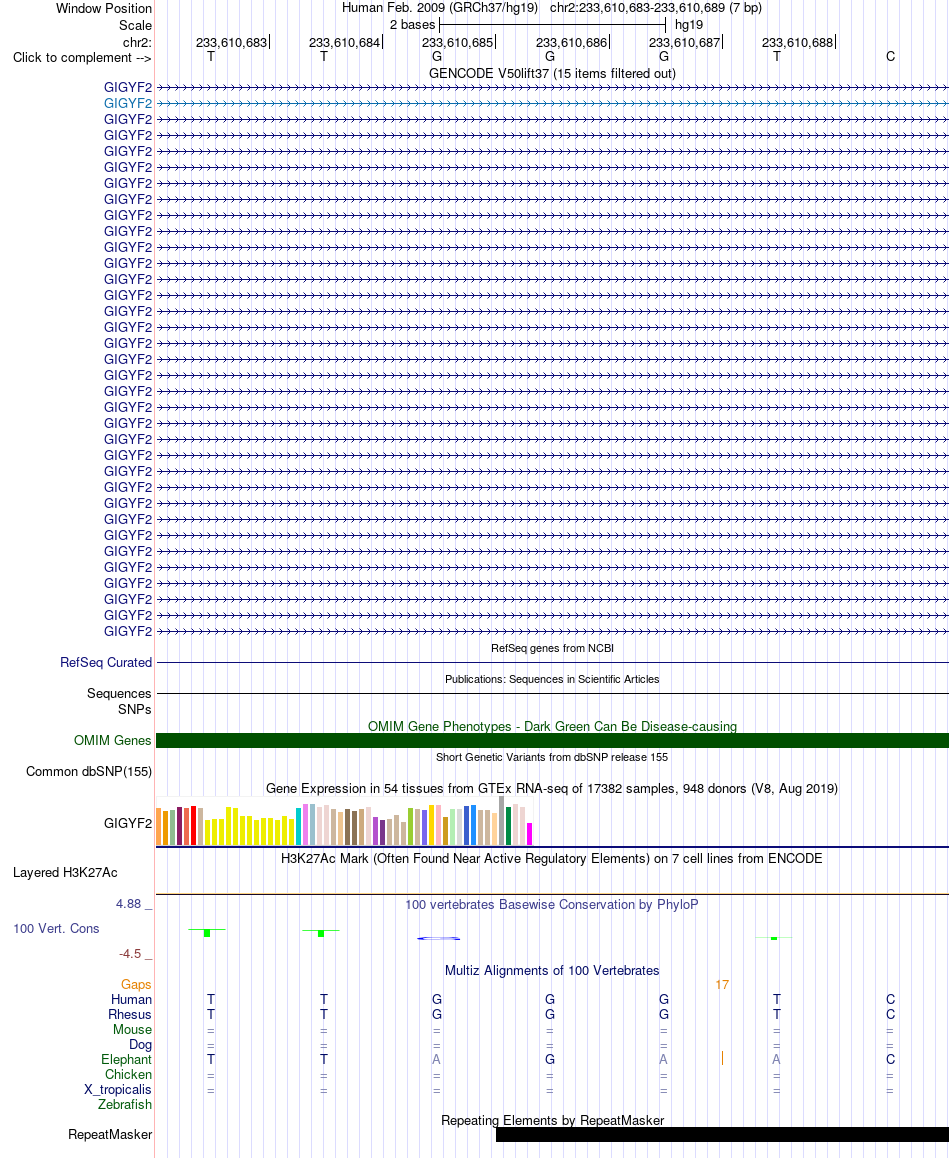The image size is (950, 1158).
Task: Select the Window Position label
Action: [103, 9]
